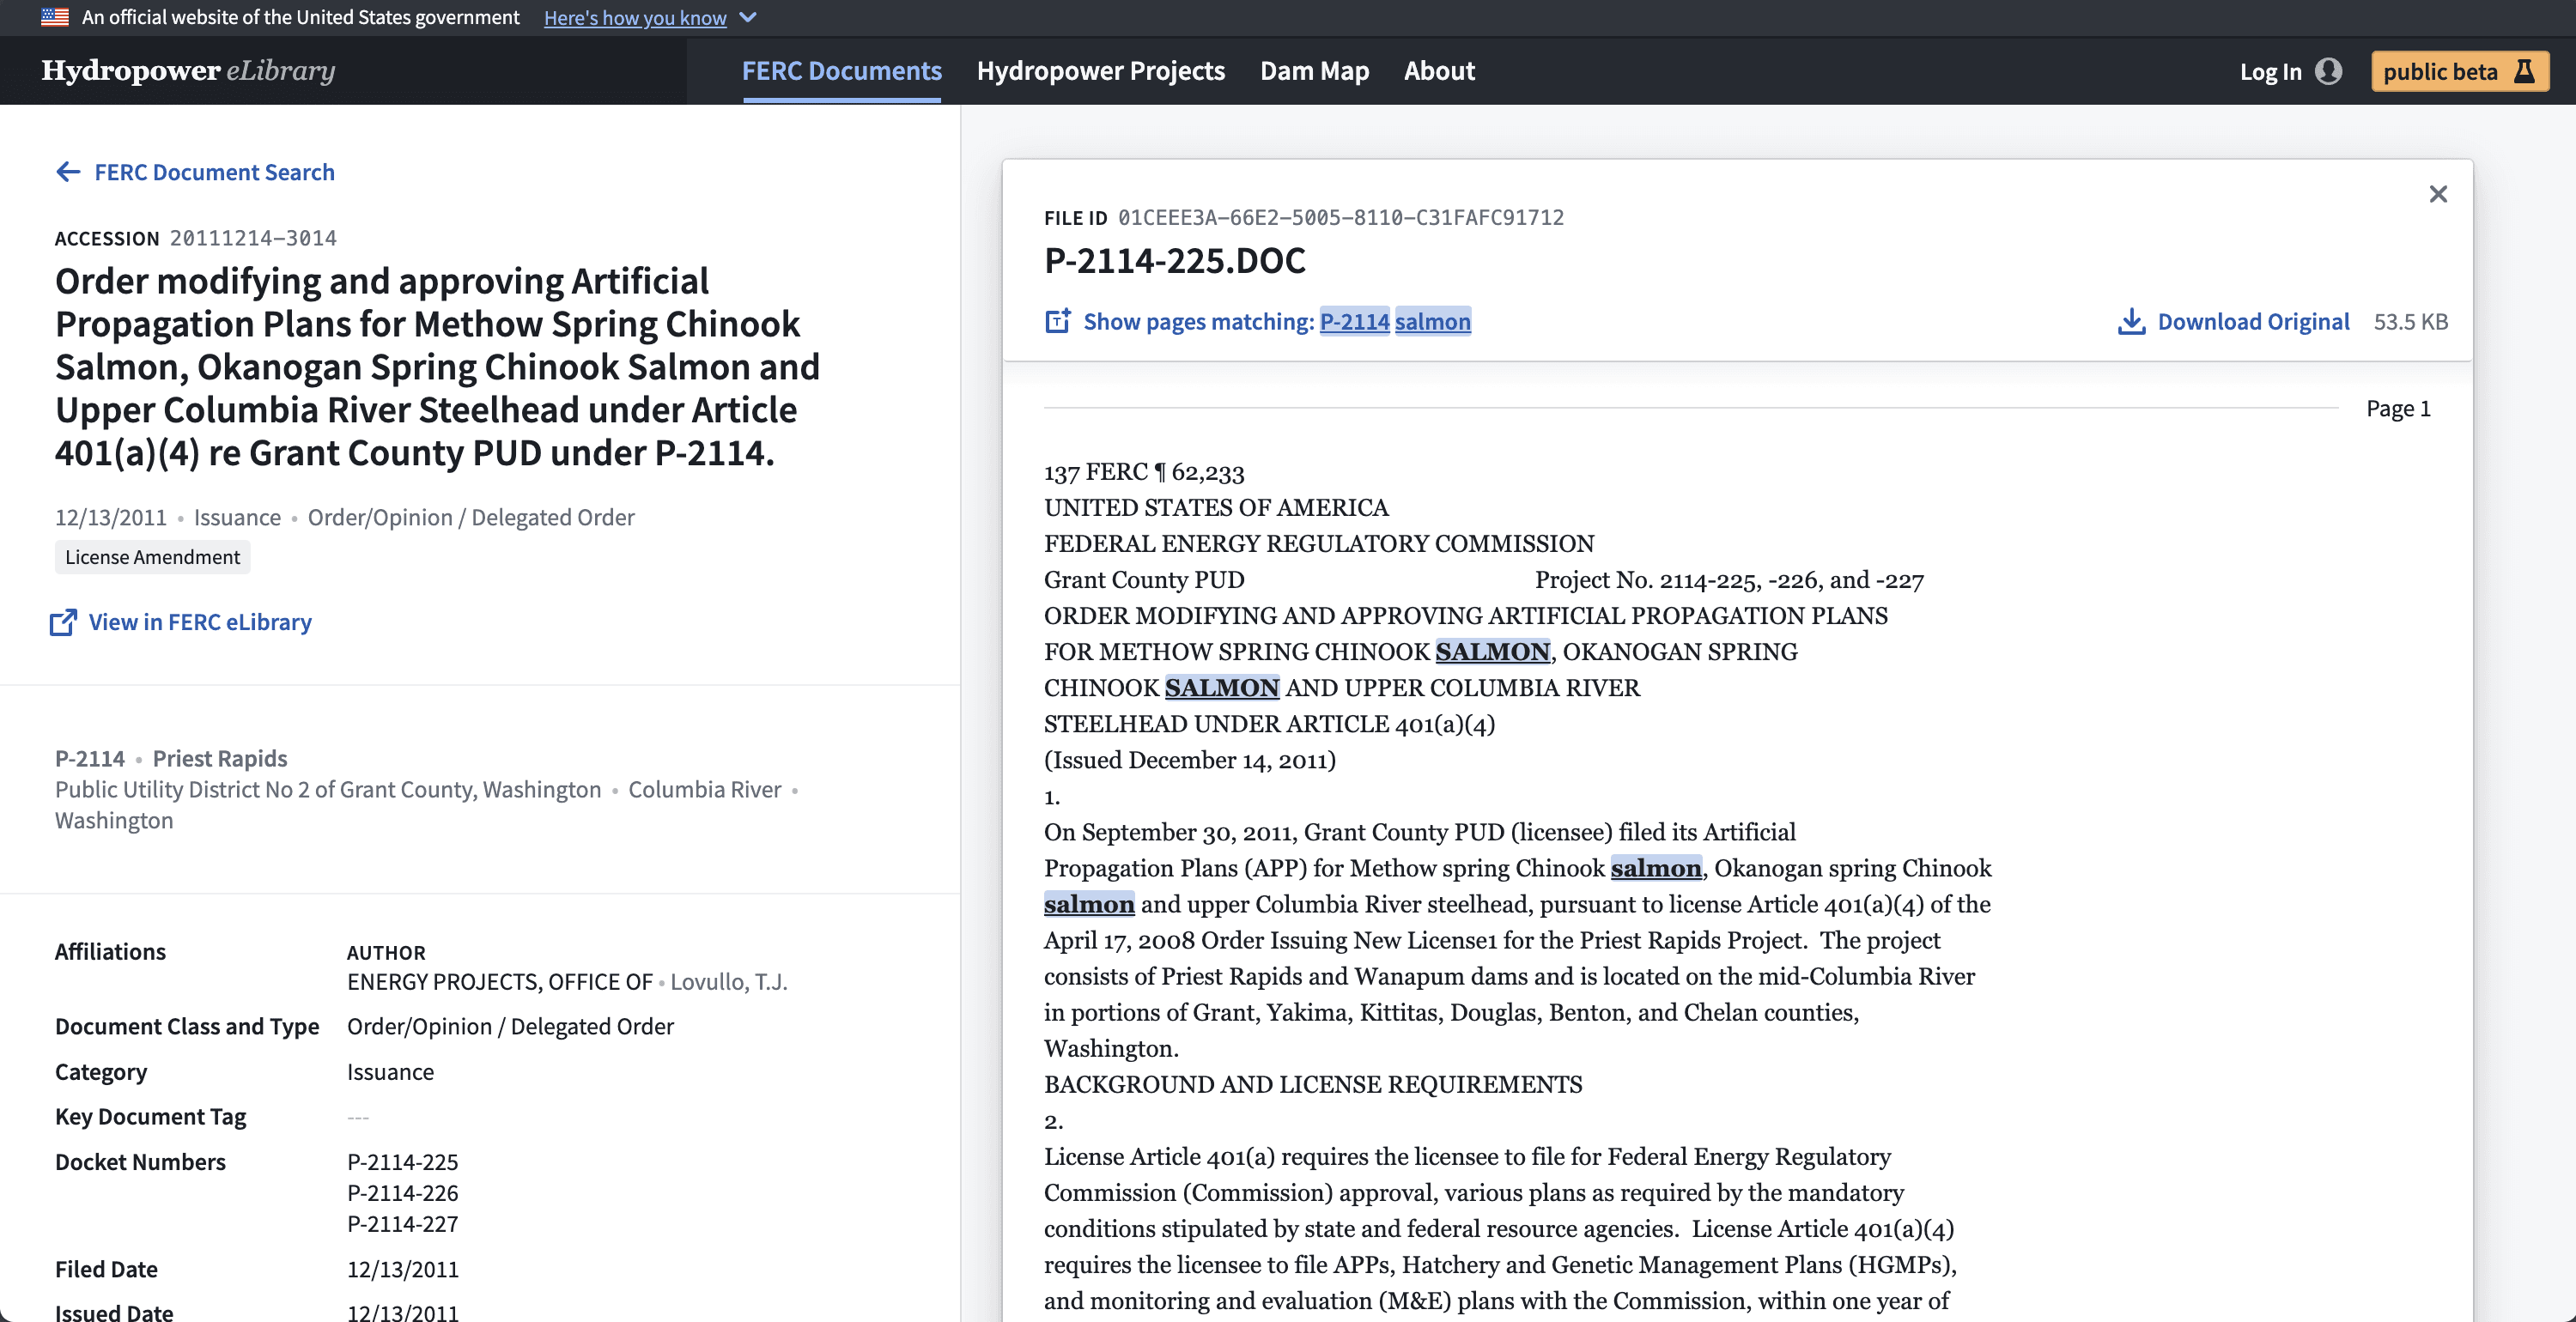Click the close icon on the document viewer
Viewport: 2576px width, 1322px height.
coord(2438,194)
